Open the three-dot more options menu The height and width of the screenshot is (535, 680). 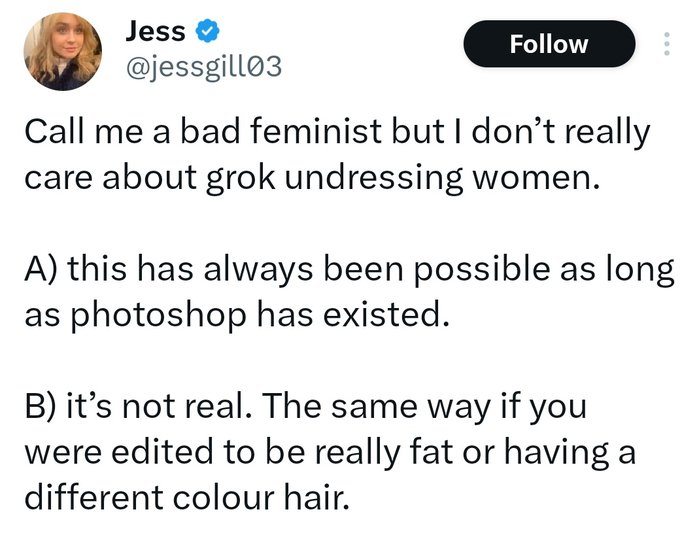(x=666, y=45)
